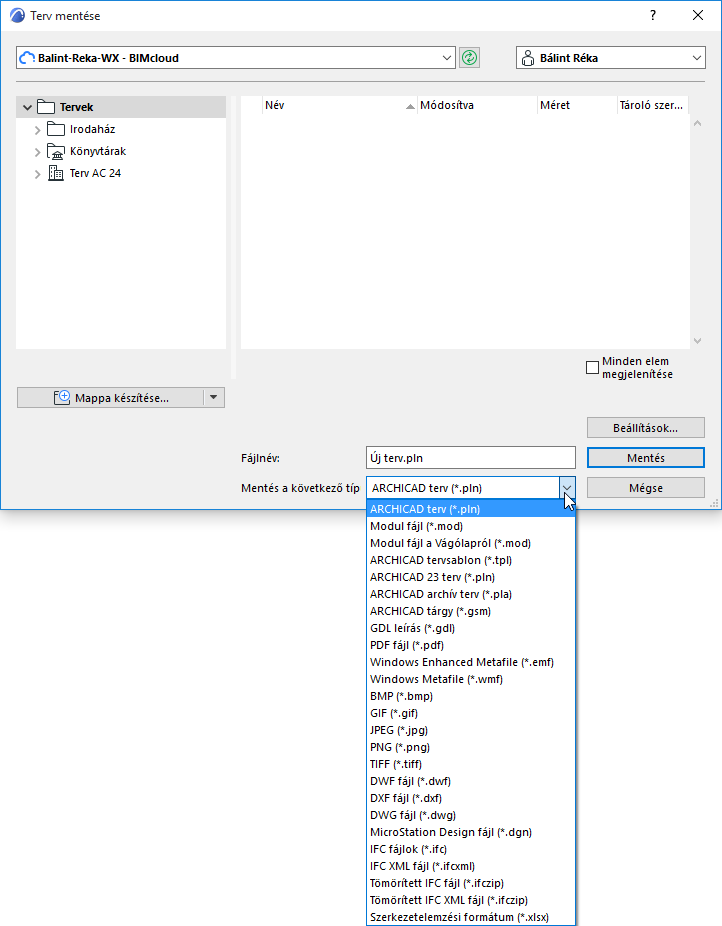Select Modul fájl (*.mod) option
722x926 pixels.
click(x=471, y=526)
